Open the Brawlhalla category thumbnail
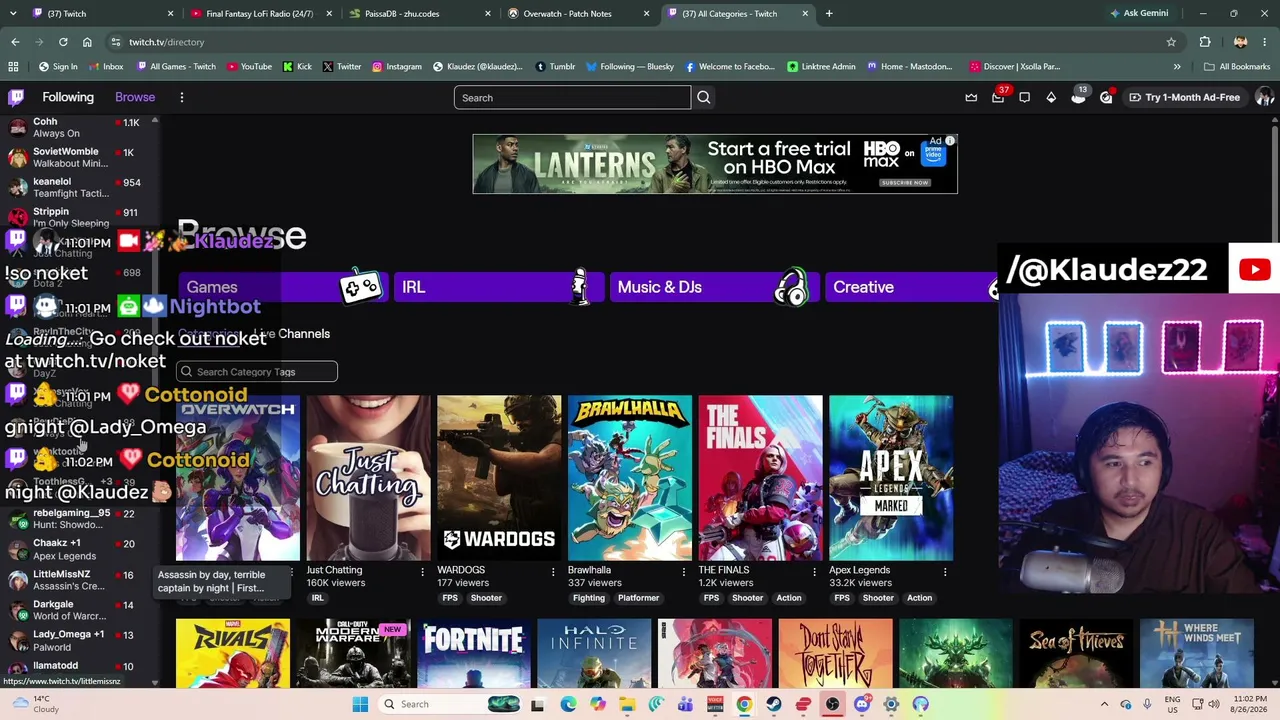The height and width of the screenshot is (720, 1280). click(629, 478)
